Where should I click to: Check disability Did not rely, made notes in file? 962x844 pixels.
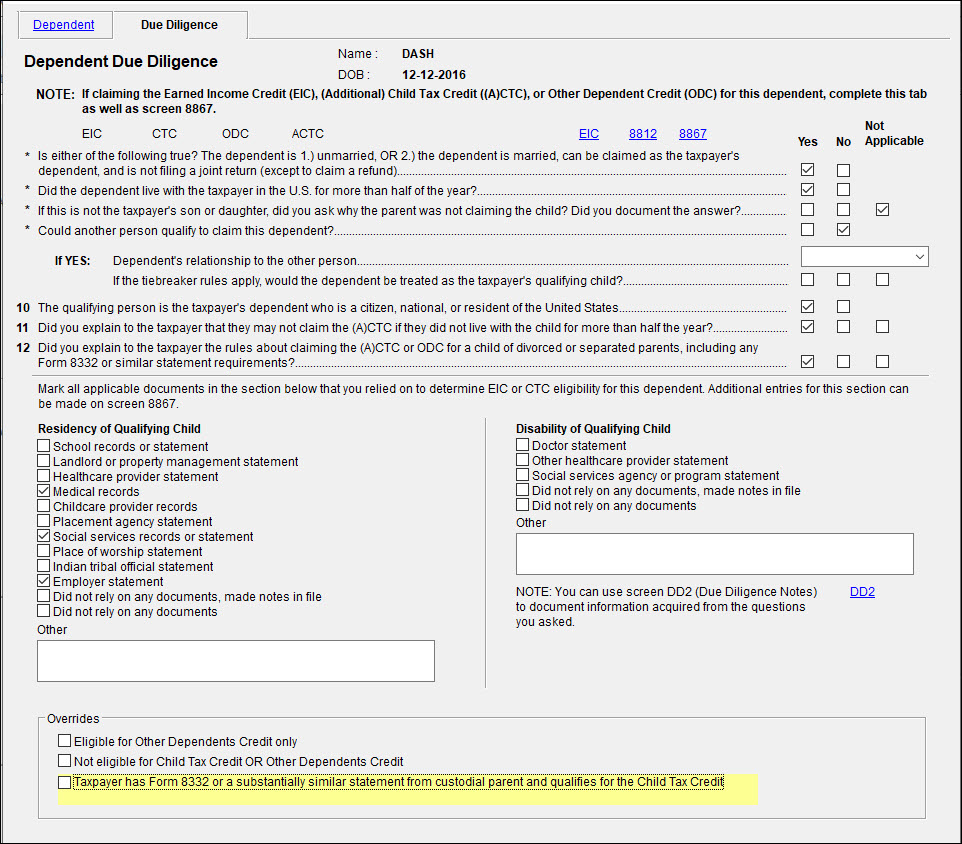click(523, 490)
